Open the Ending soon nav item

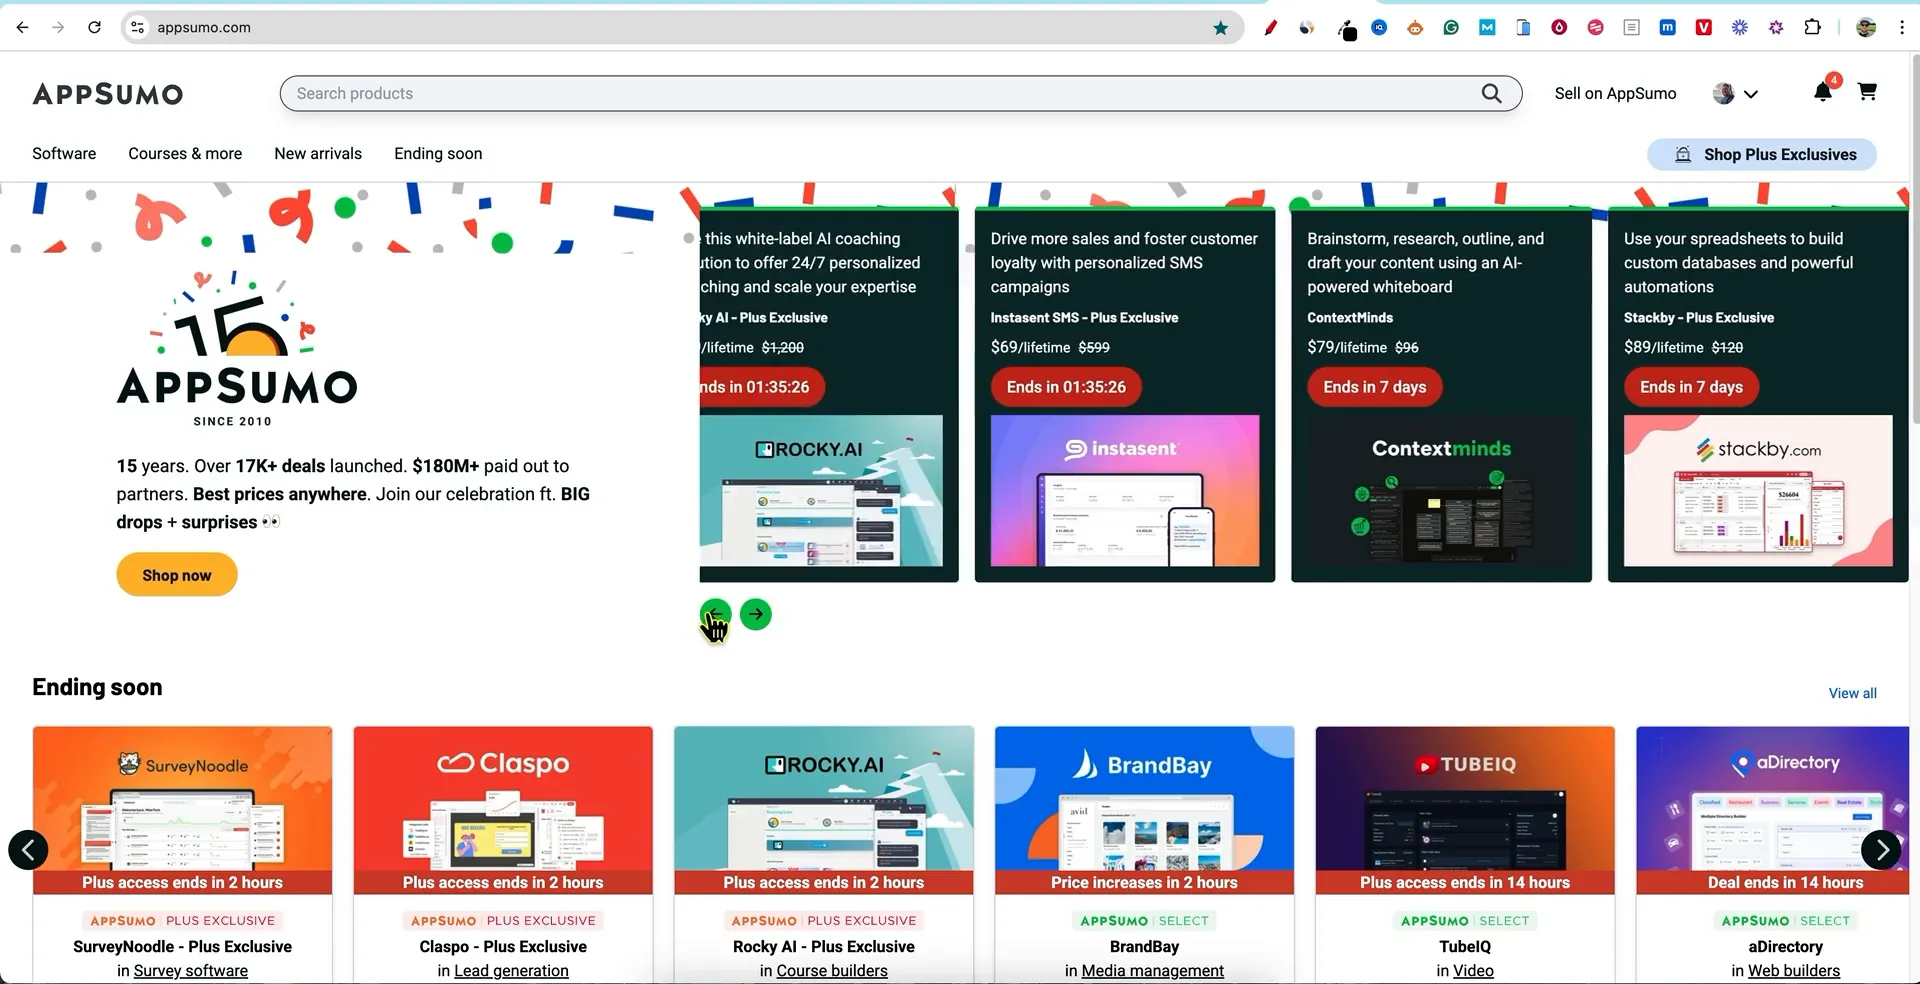[438, 153]
